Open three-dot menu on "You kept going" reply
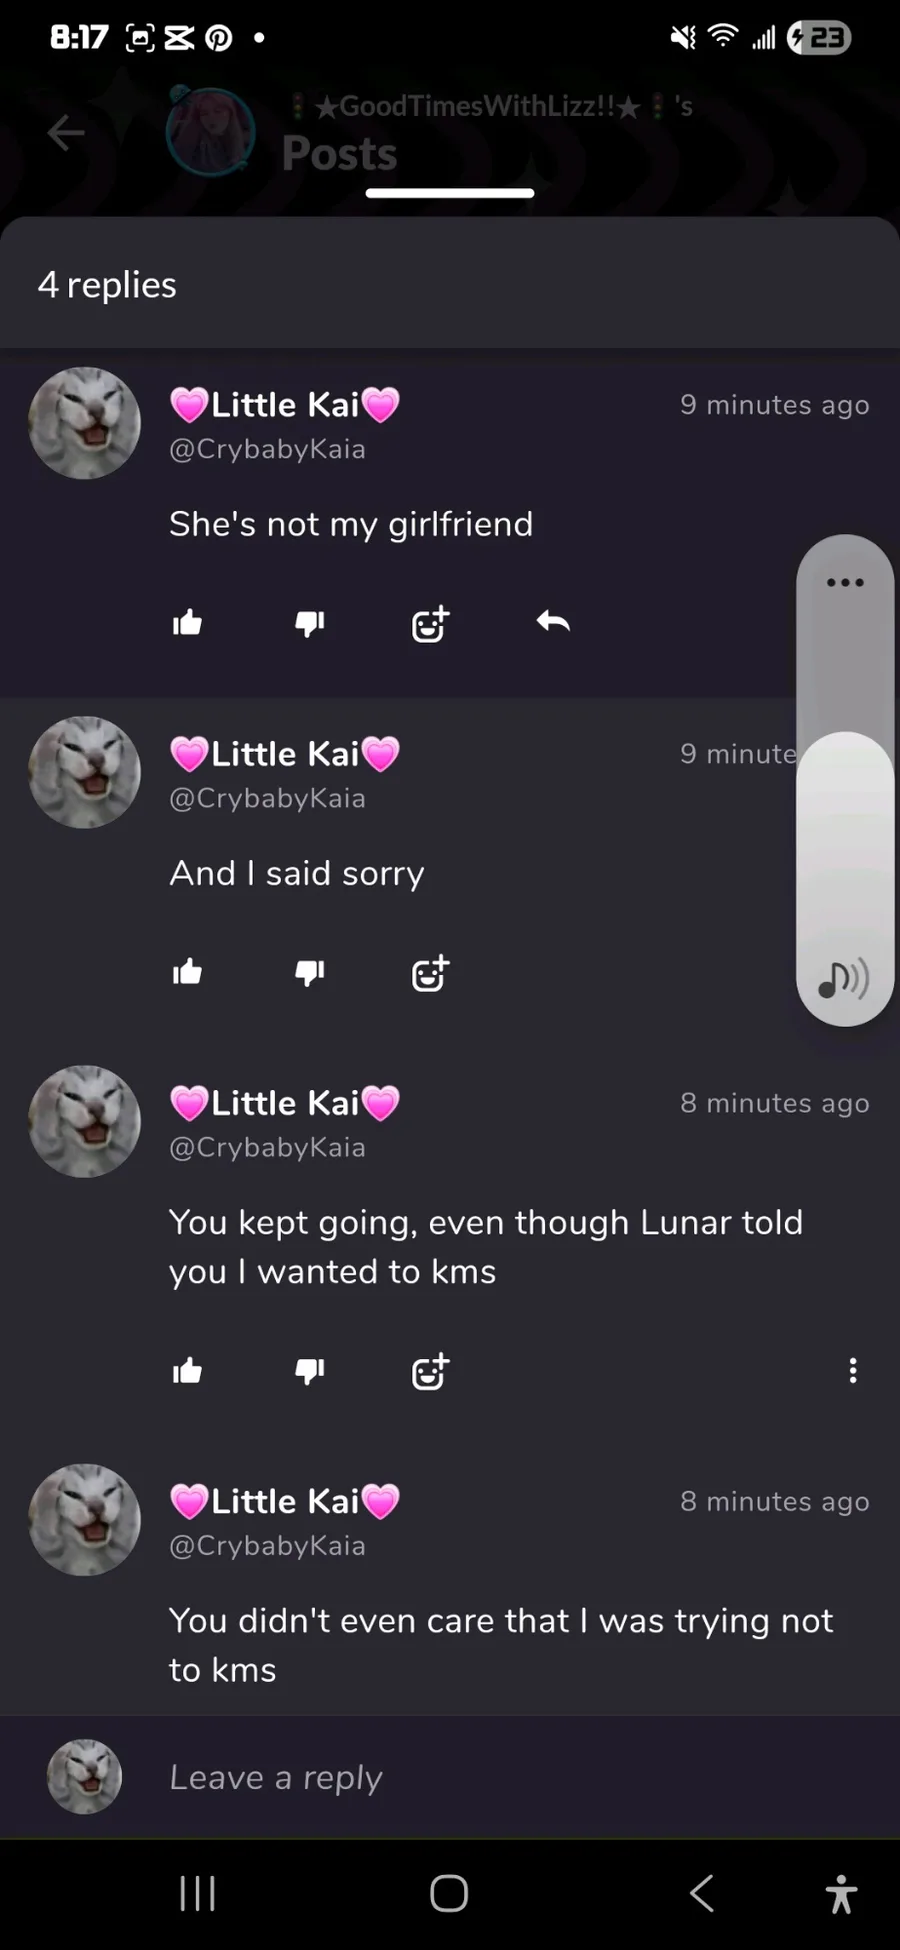 coord(853,1370)
